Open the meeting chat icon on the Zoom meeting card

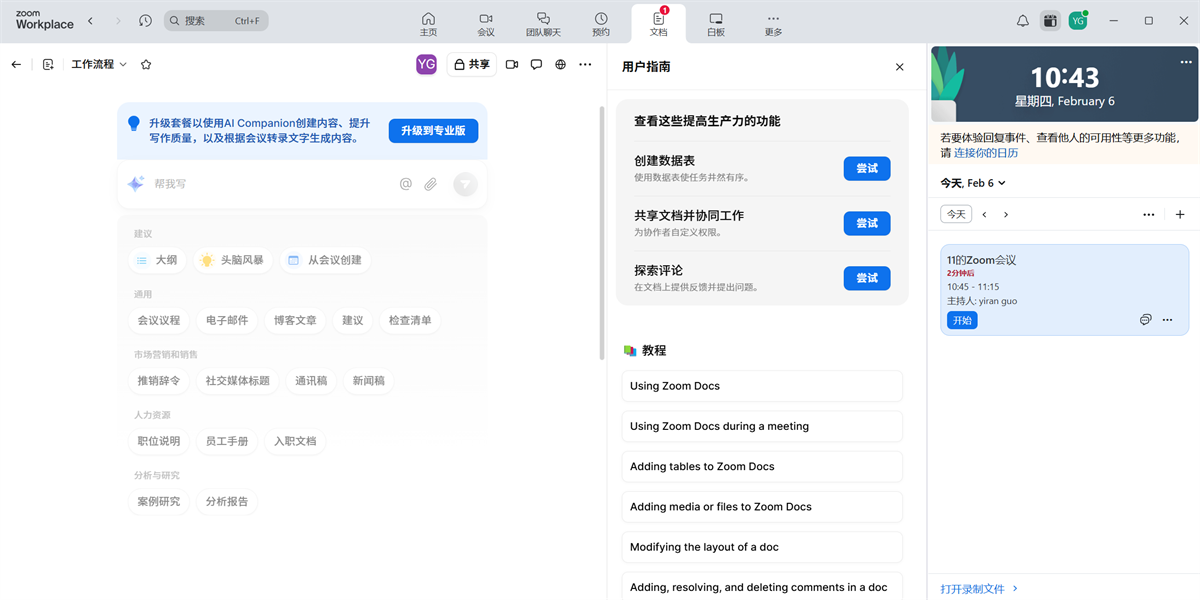pos(1145,319)
